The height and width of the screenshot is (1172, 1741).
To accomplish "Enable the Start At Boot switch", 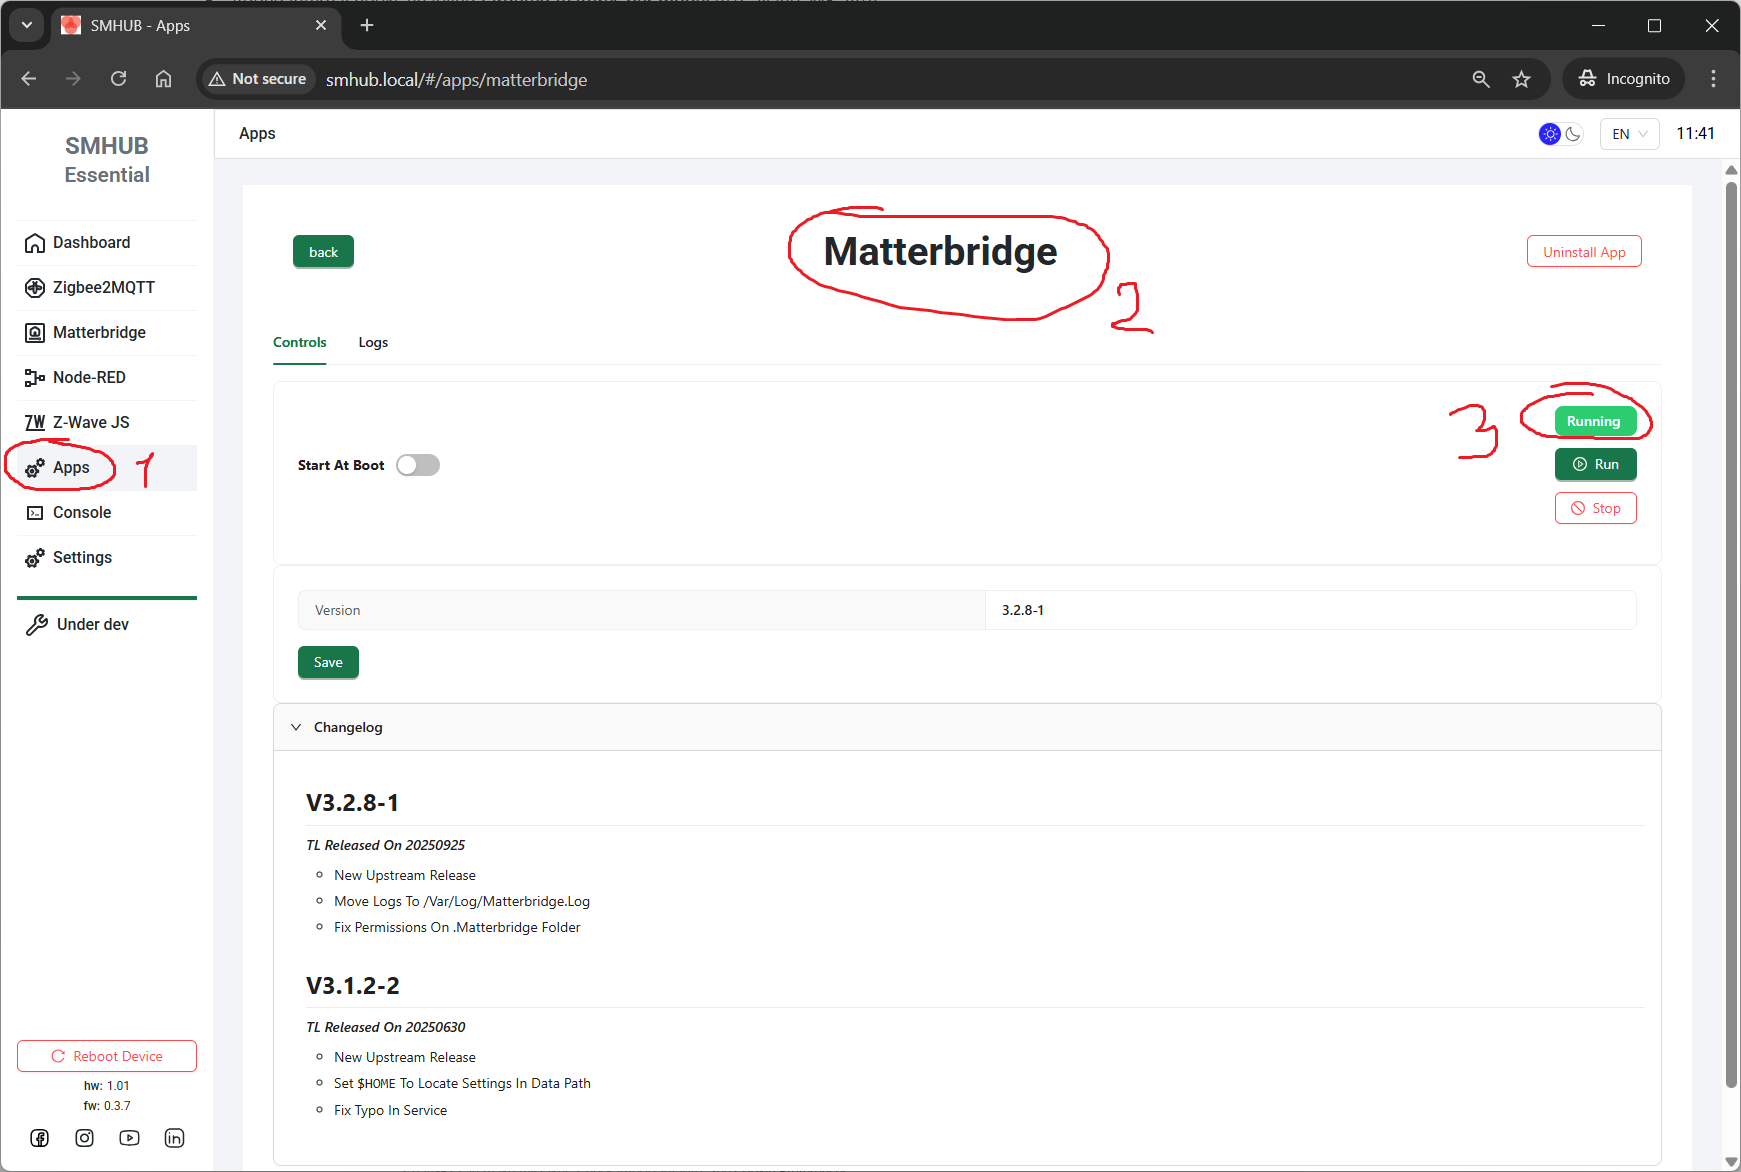I will point(418,465).
